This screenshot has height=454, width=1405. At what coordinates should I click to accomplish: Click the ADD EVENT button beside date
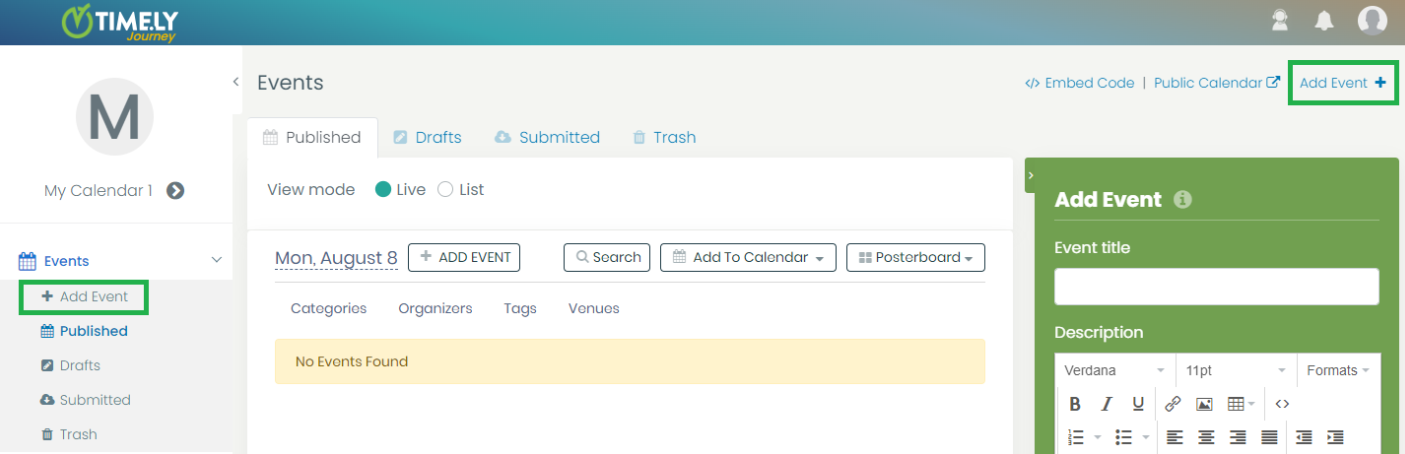(x=465, y=257)
